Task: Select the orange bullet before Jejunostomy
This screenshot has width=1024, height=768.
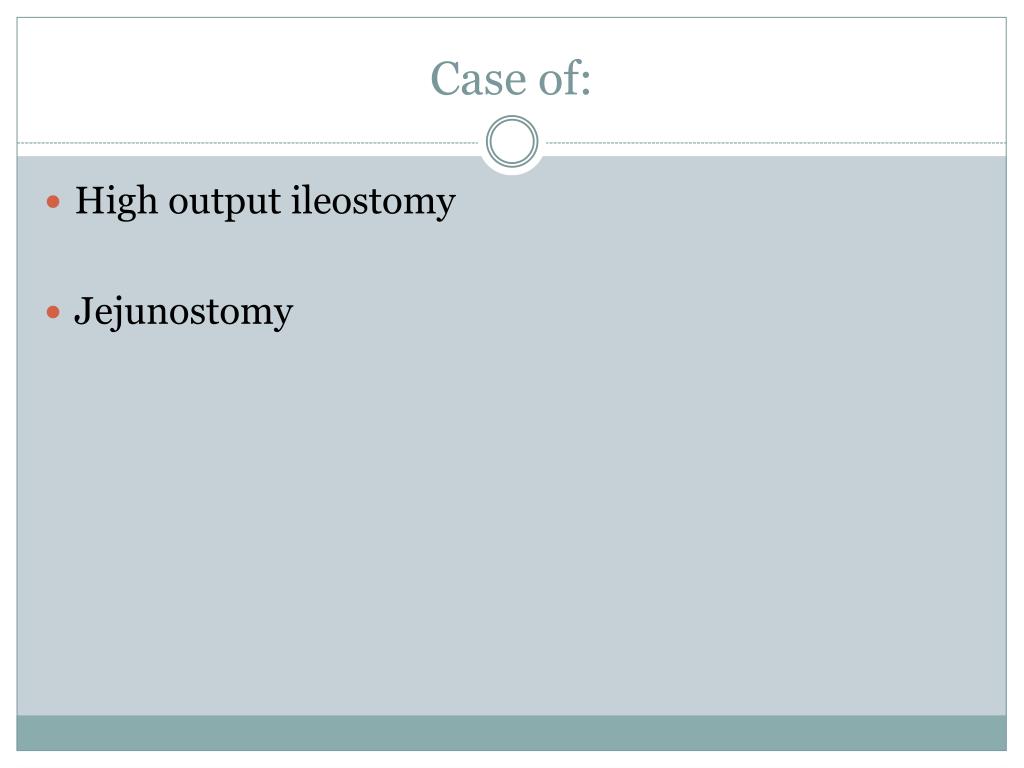Action: click(54, 312)
